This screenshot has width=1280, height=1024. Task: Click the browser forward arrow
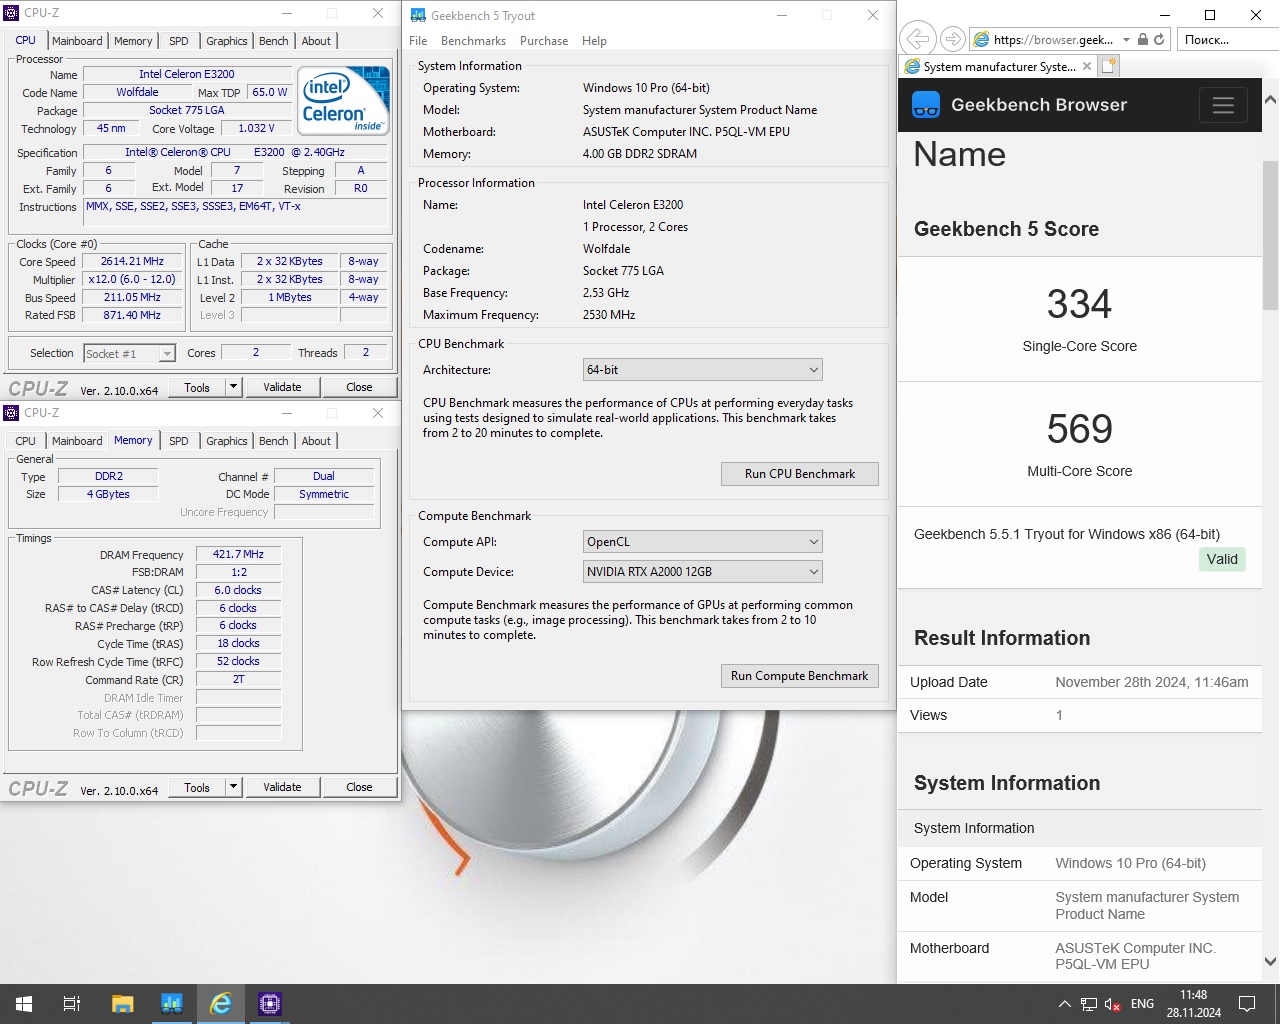953,39
